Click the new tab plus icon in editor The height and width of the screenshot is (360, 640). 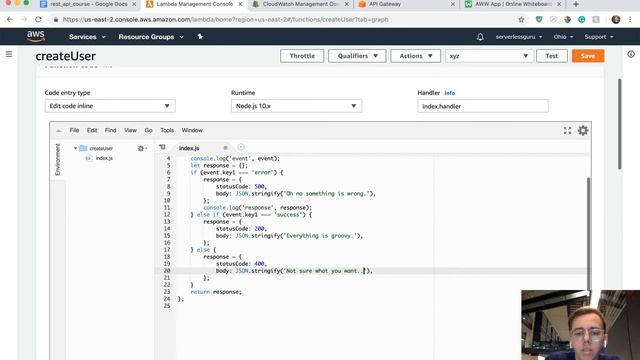241,147
